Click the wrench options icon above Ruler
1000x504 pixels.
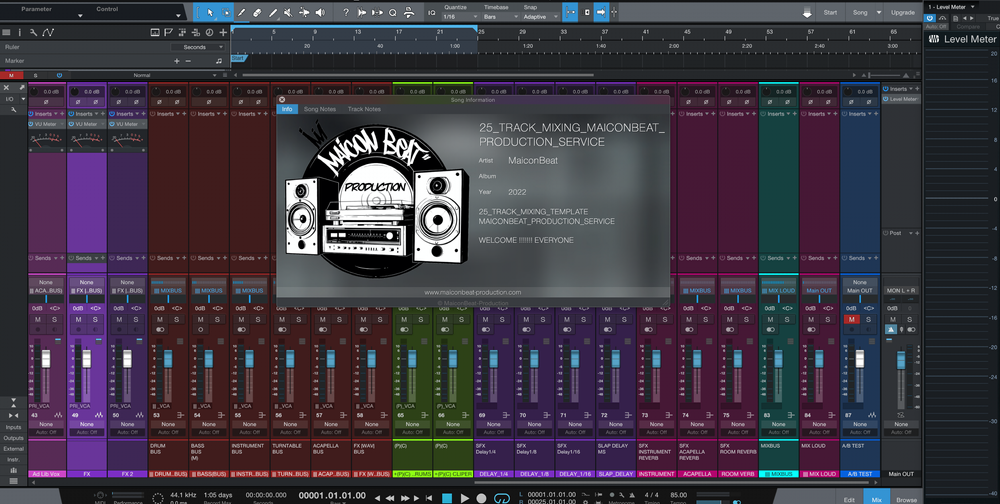(33, 32)
